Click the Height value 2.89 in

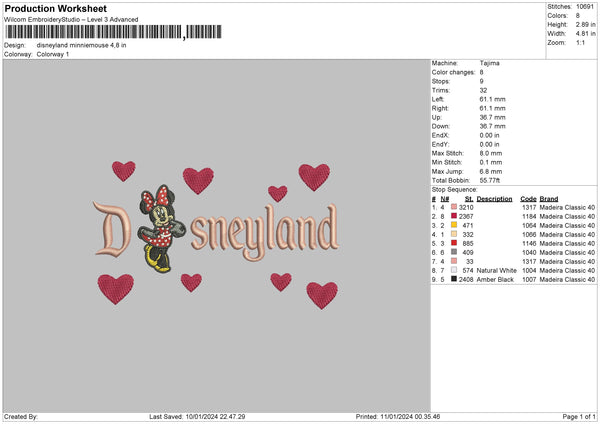point(585,24)
